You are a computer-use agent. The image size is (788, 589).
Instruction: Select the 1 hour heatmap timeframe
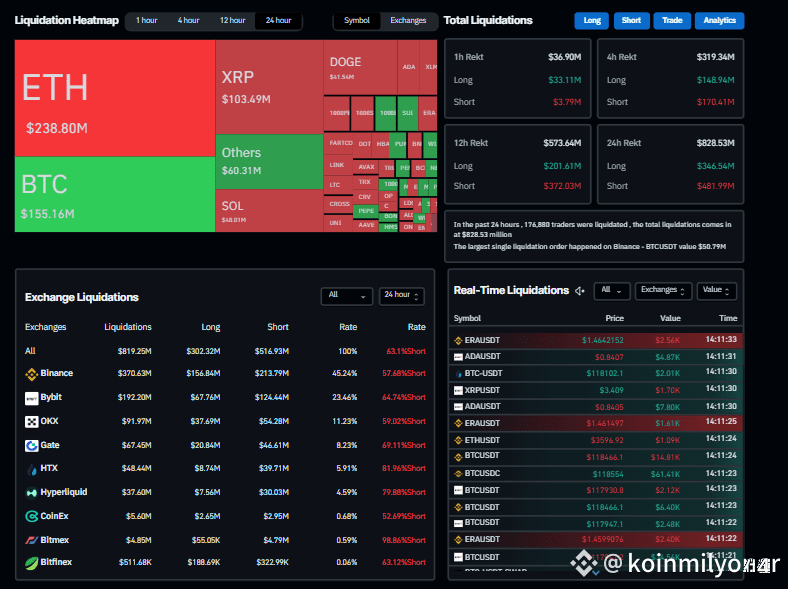pos(146,21)
